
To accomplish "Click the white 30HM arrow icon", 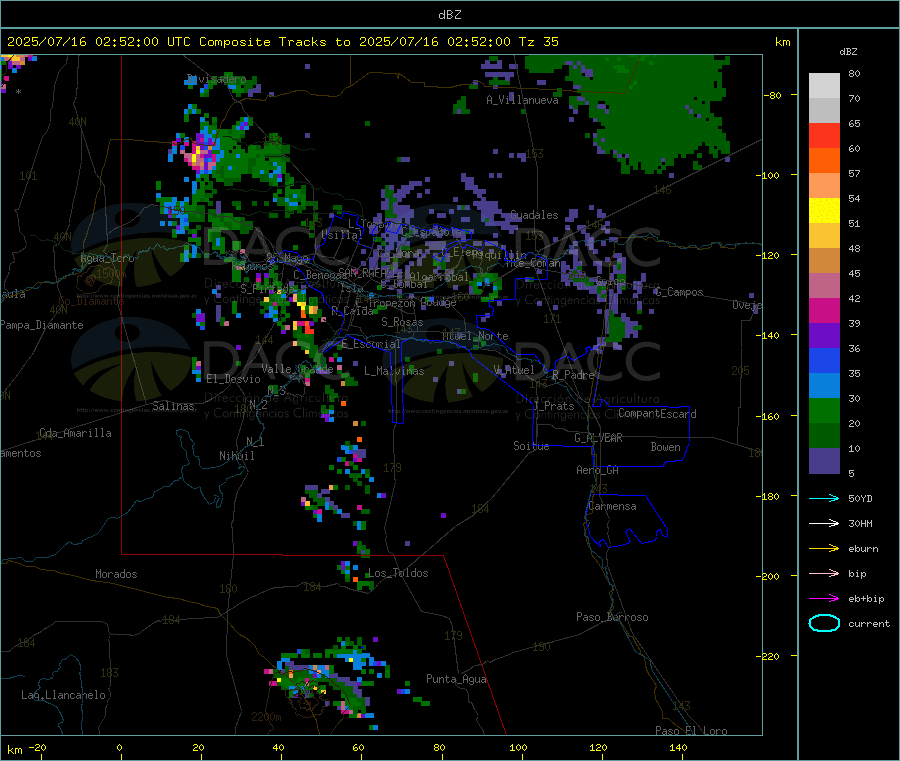I will pos(824,523).
